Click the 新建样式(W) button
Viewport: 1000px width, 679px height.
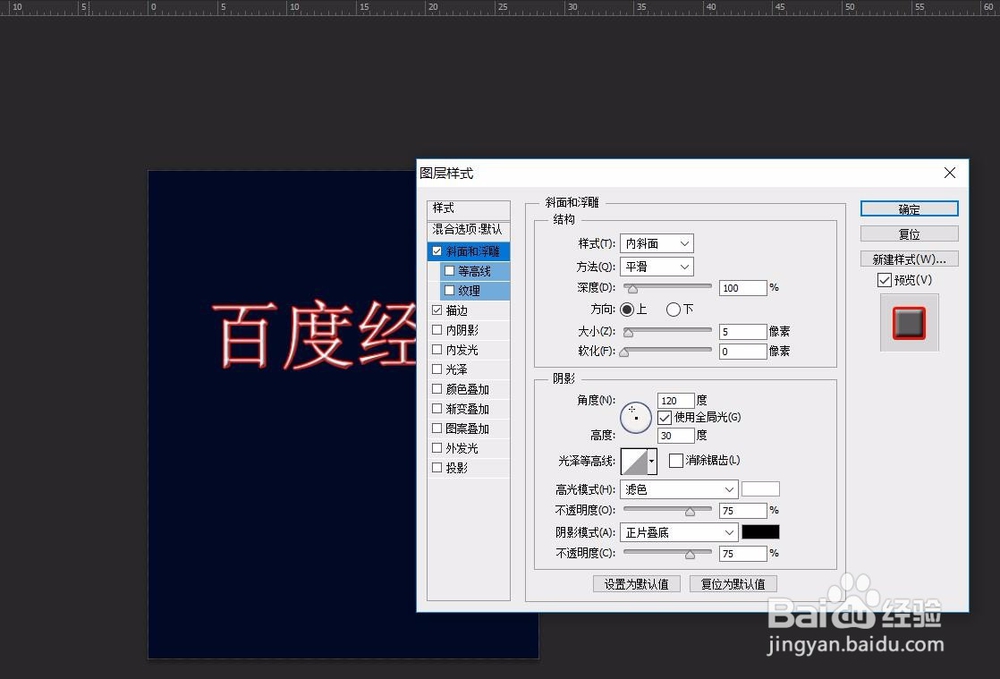(x=908, y=258)
